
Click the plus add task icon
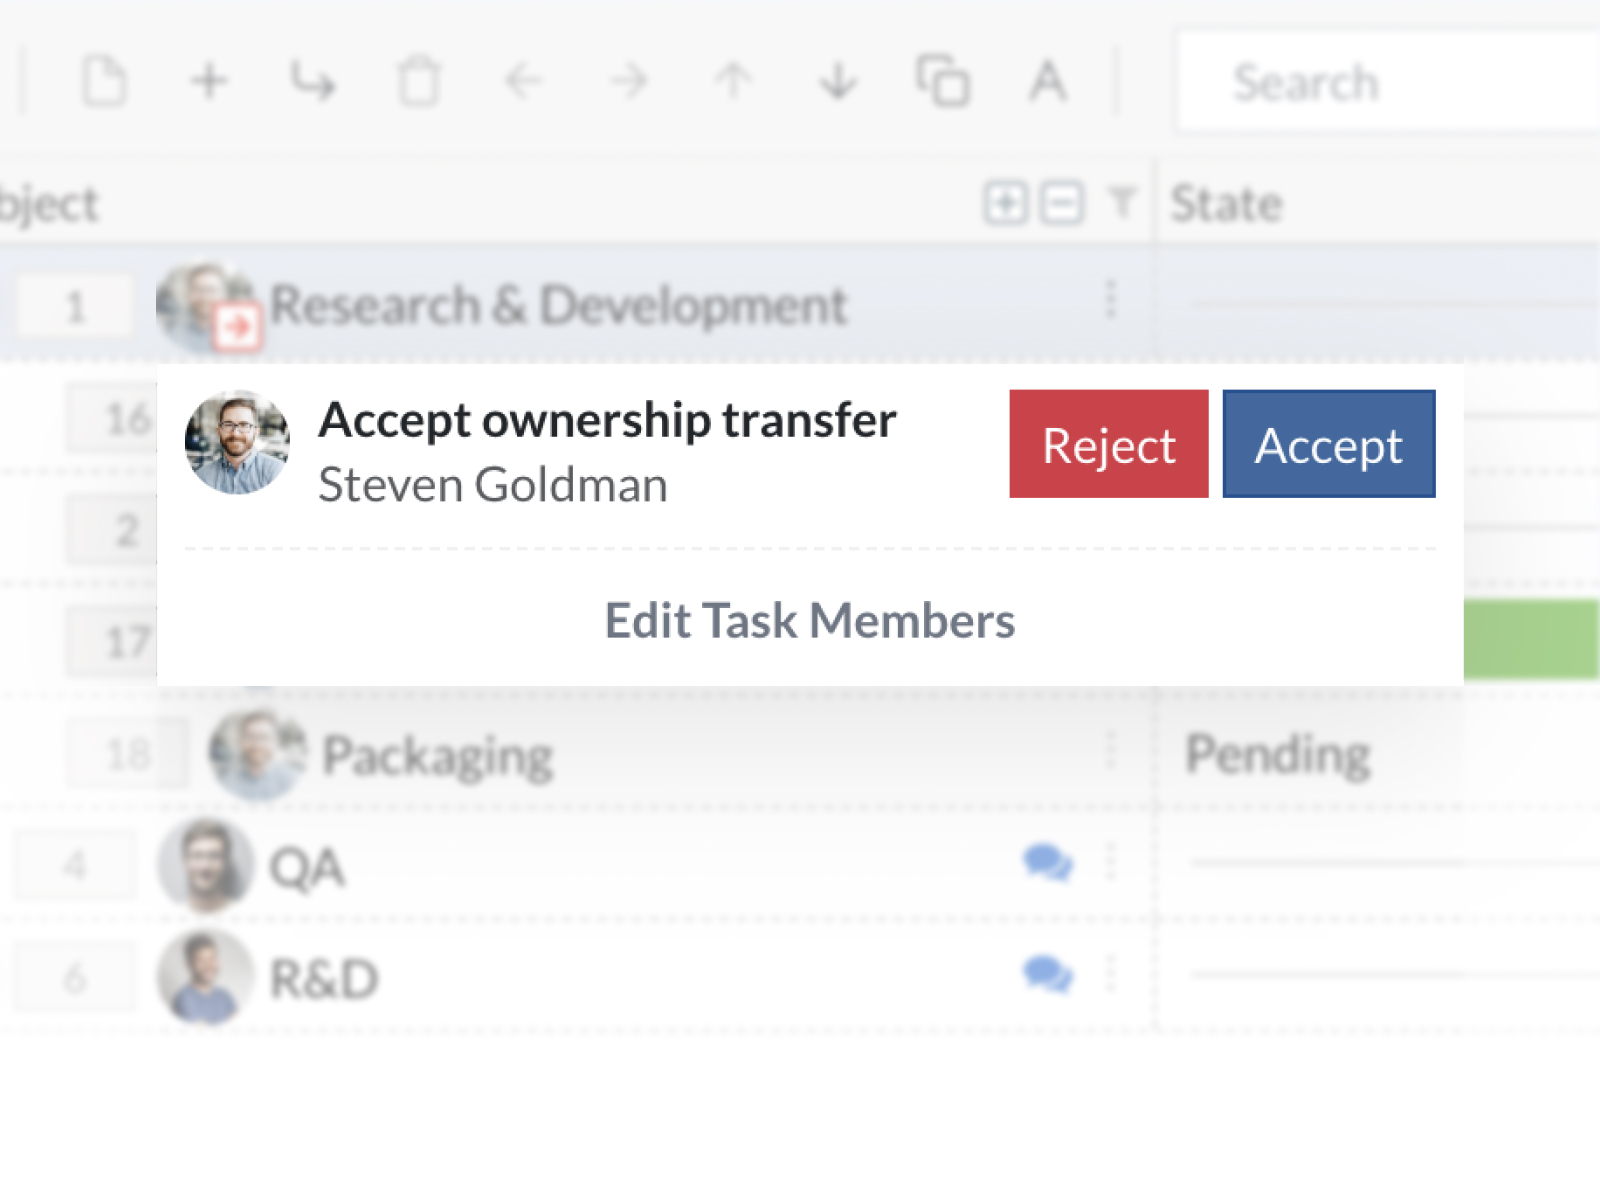pos(209,81)
